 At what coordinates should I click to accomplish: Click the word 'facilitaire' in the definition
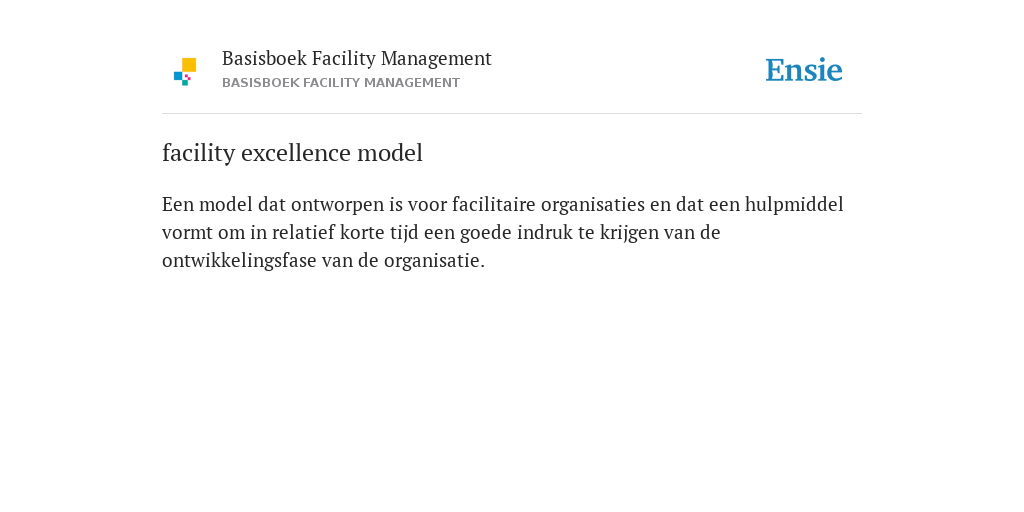click(x=494, y=204)
